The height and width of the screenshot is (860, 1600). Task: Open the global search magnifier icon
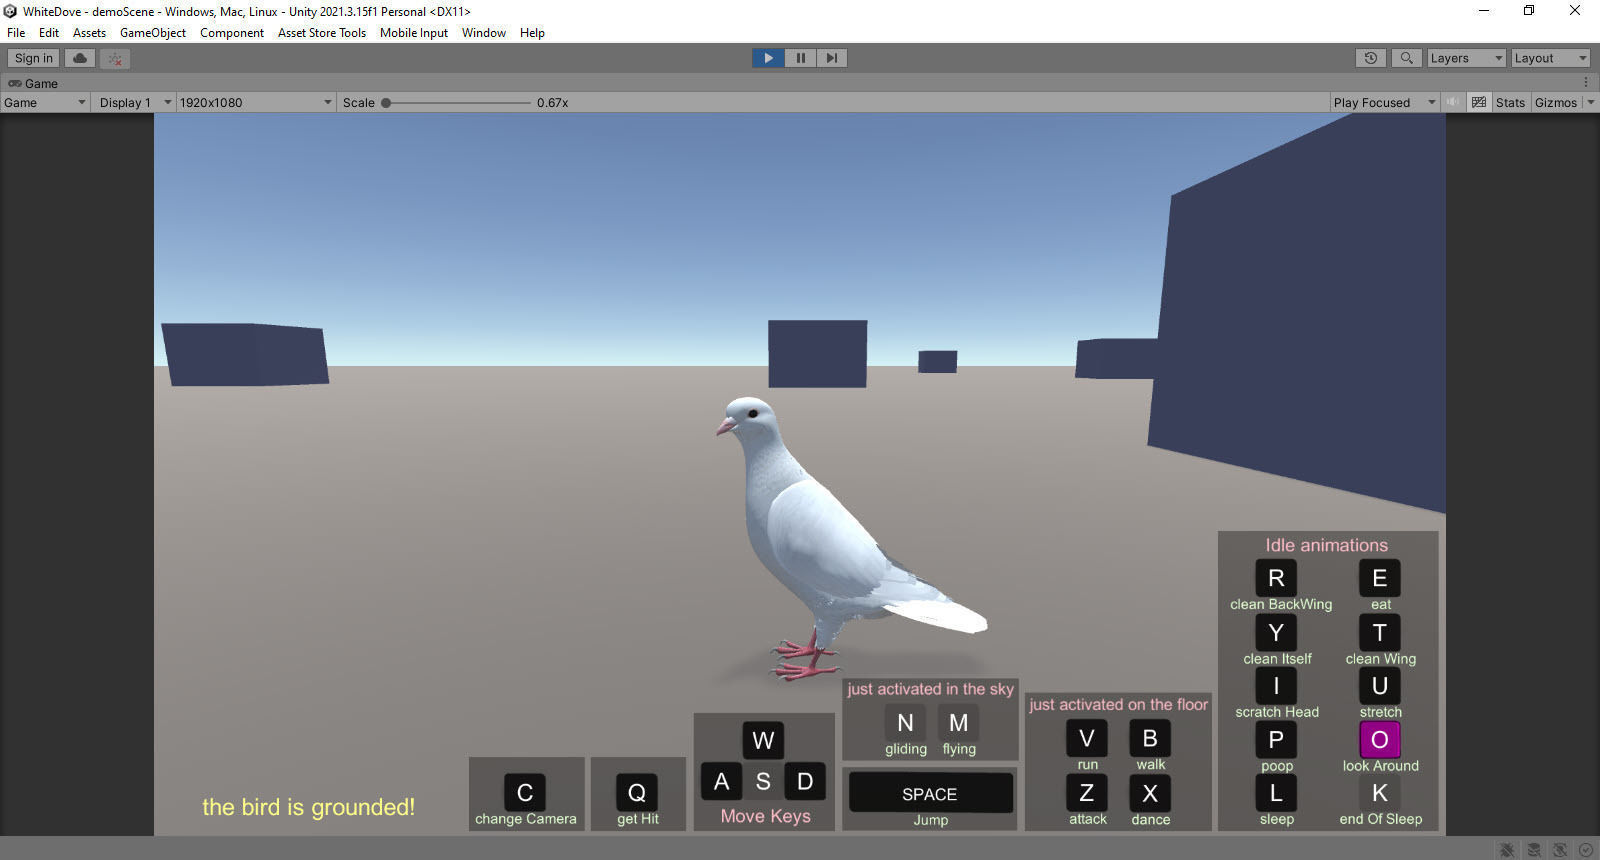coord(1406,58)
